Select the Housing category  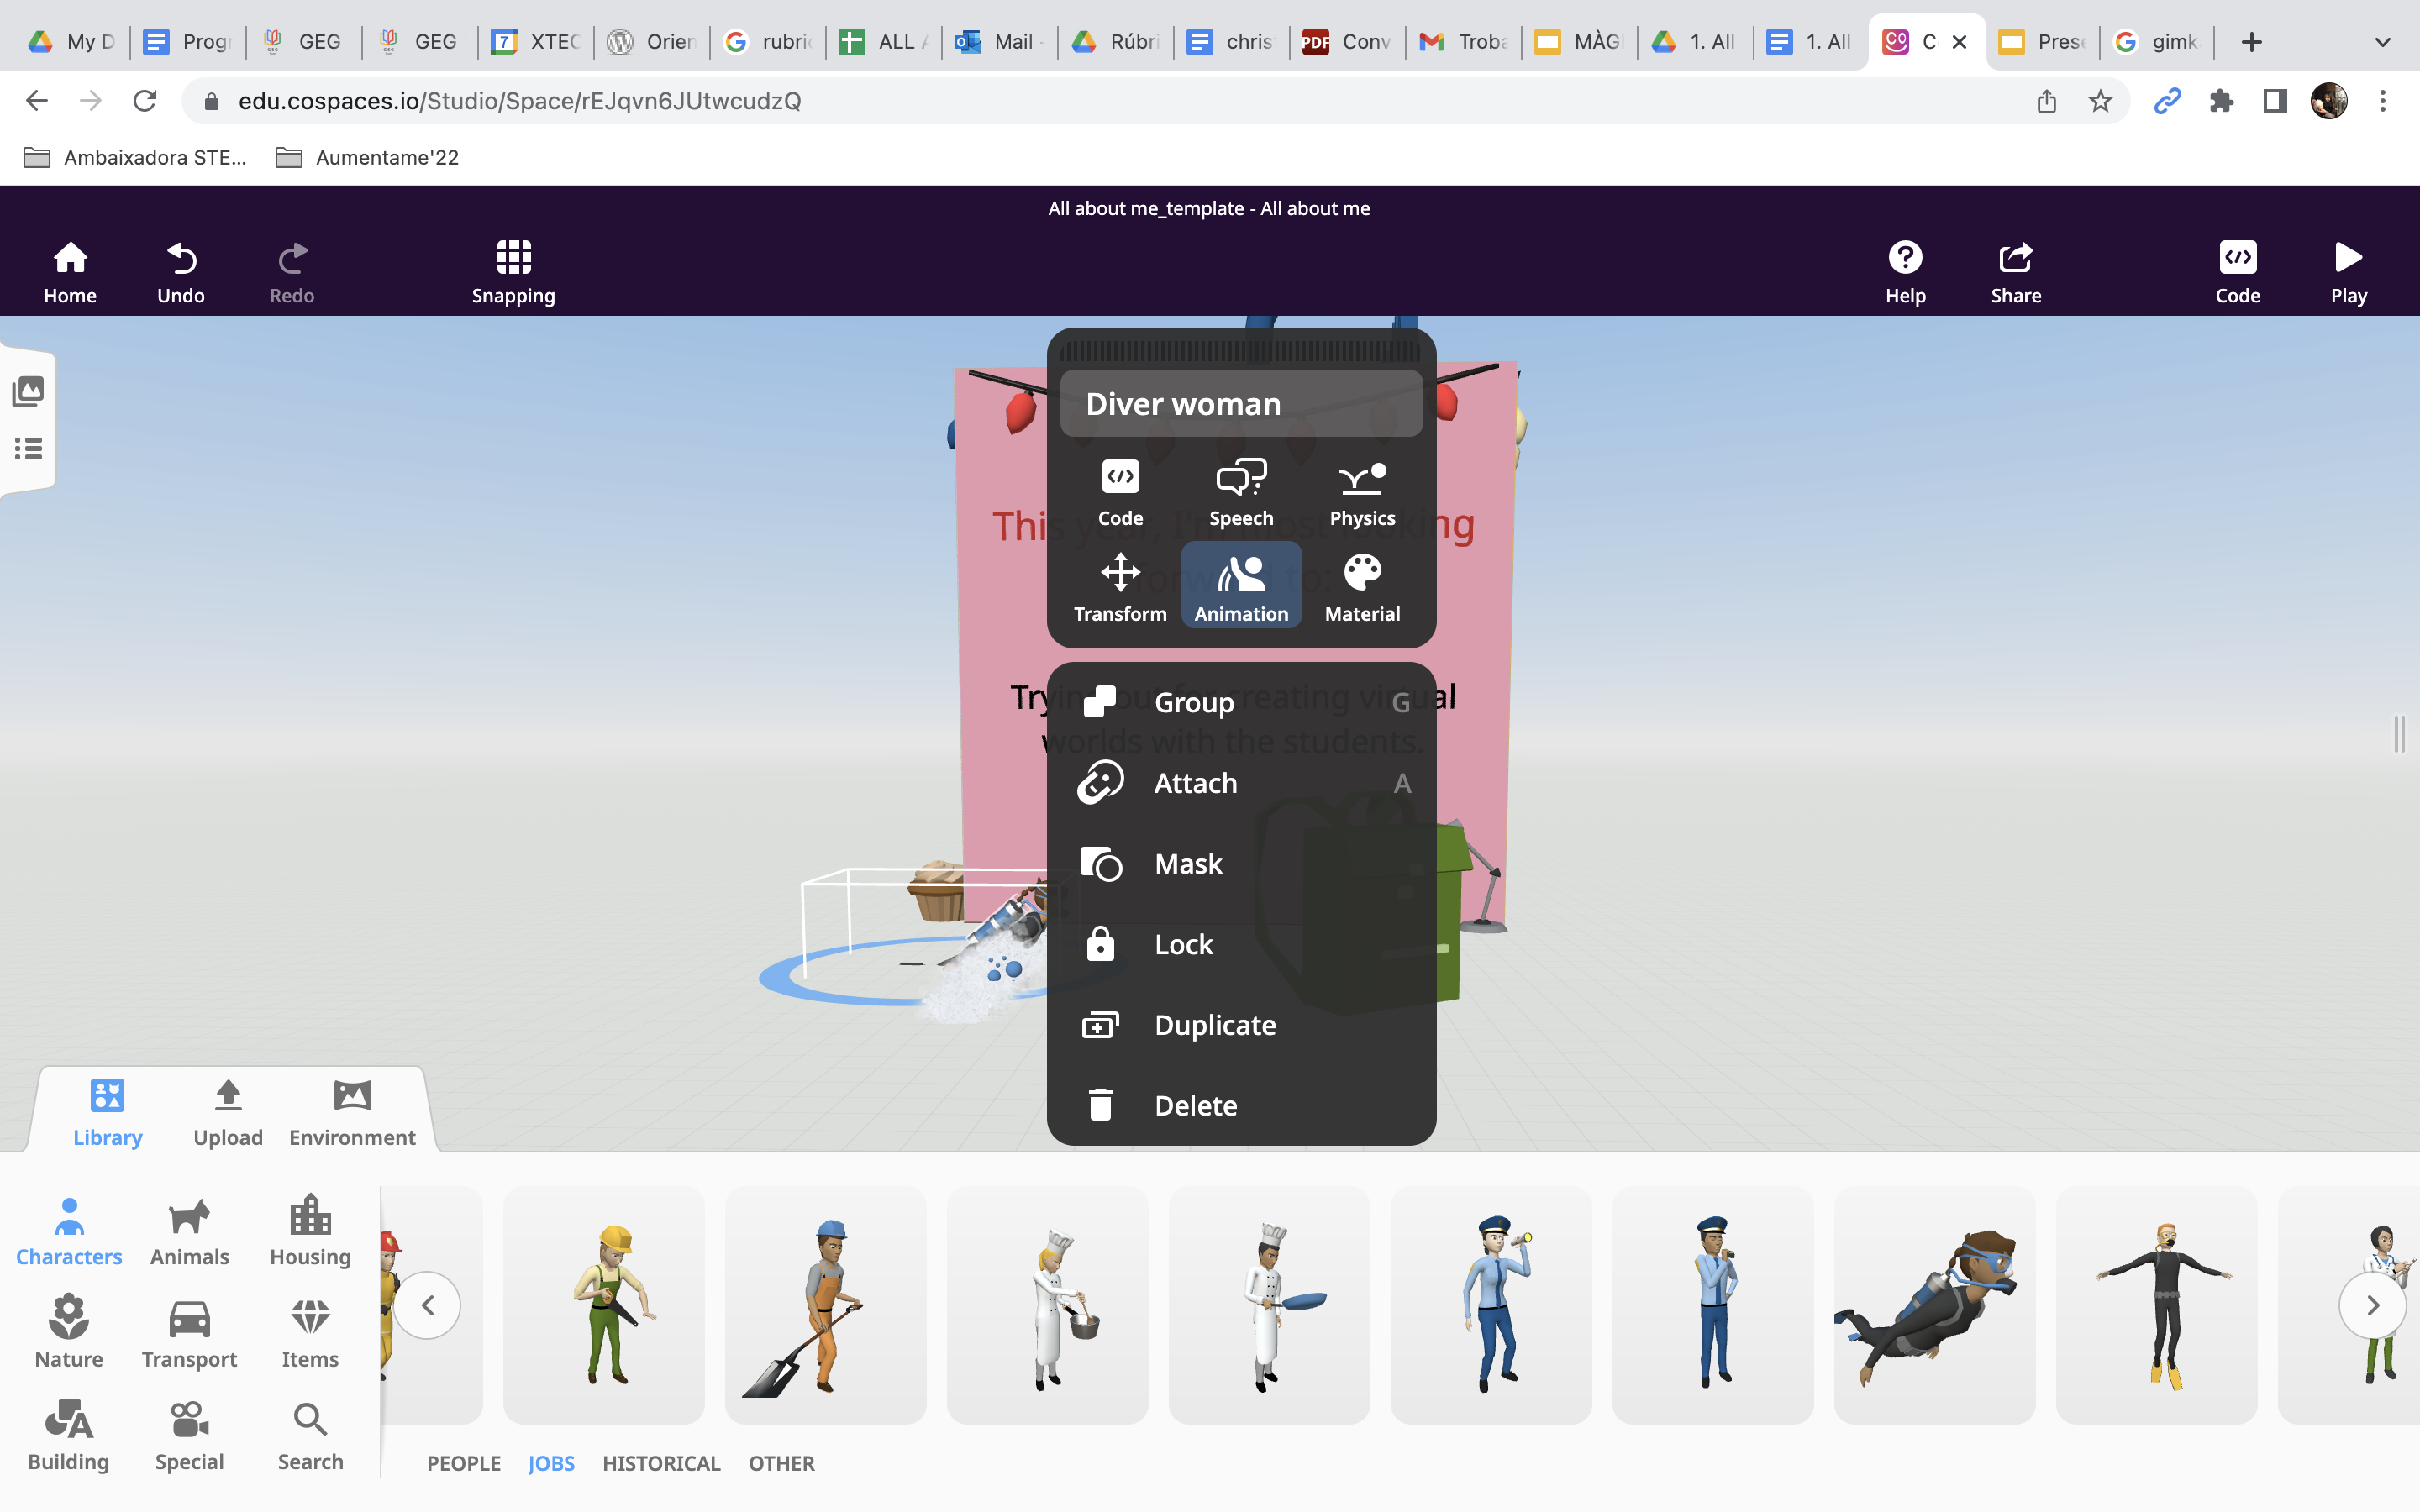tap(310, 1231)
